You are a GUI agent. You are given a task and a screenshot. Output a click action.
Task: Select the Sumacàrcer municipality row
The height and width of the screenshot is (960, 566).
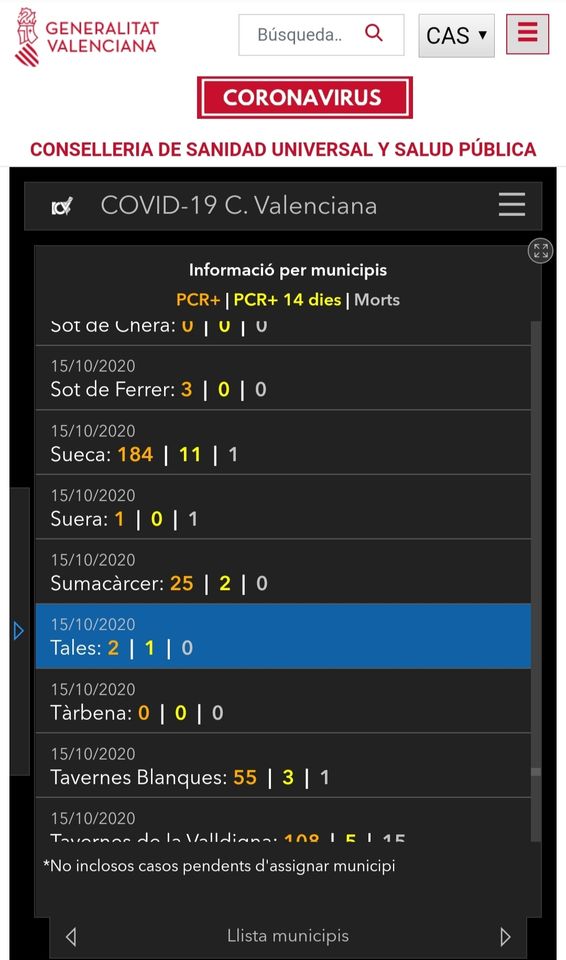[x=283, y=571]
